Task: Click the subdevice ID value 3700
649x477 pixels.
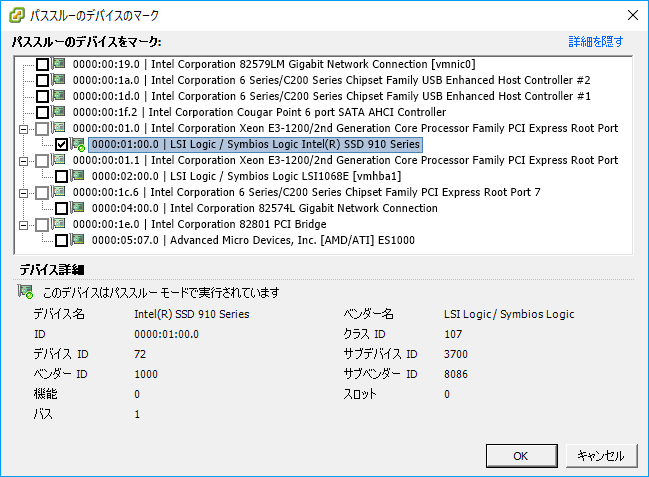Action: (456, 354)
